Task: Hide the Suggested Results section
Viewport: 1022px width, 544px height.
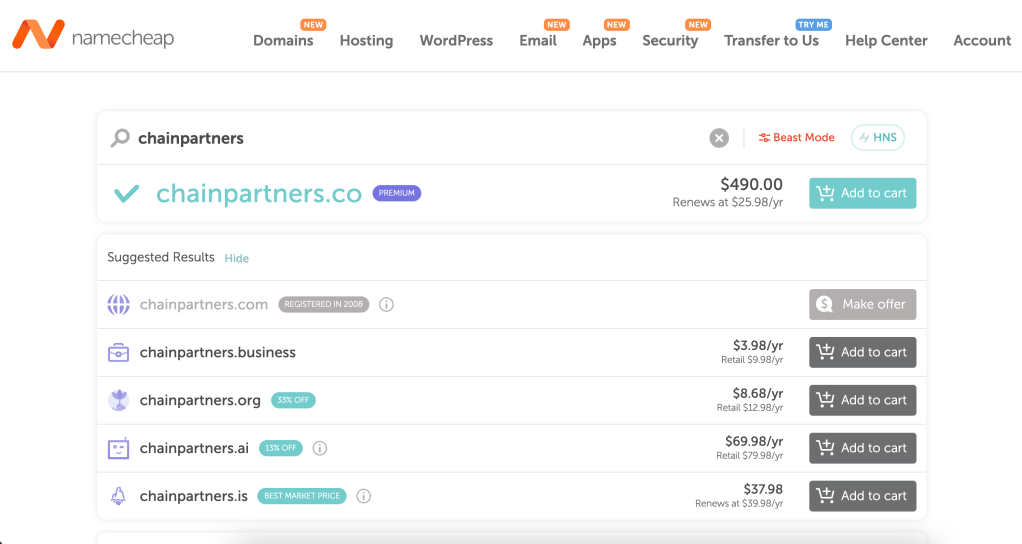Action: [x=236, y=258]
